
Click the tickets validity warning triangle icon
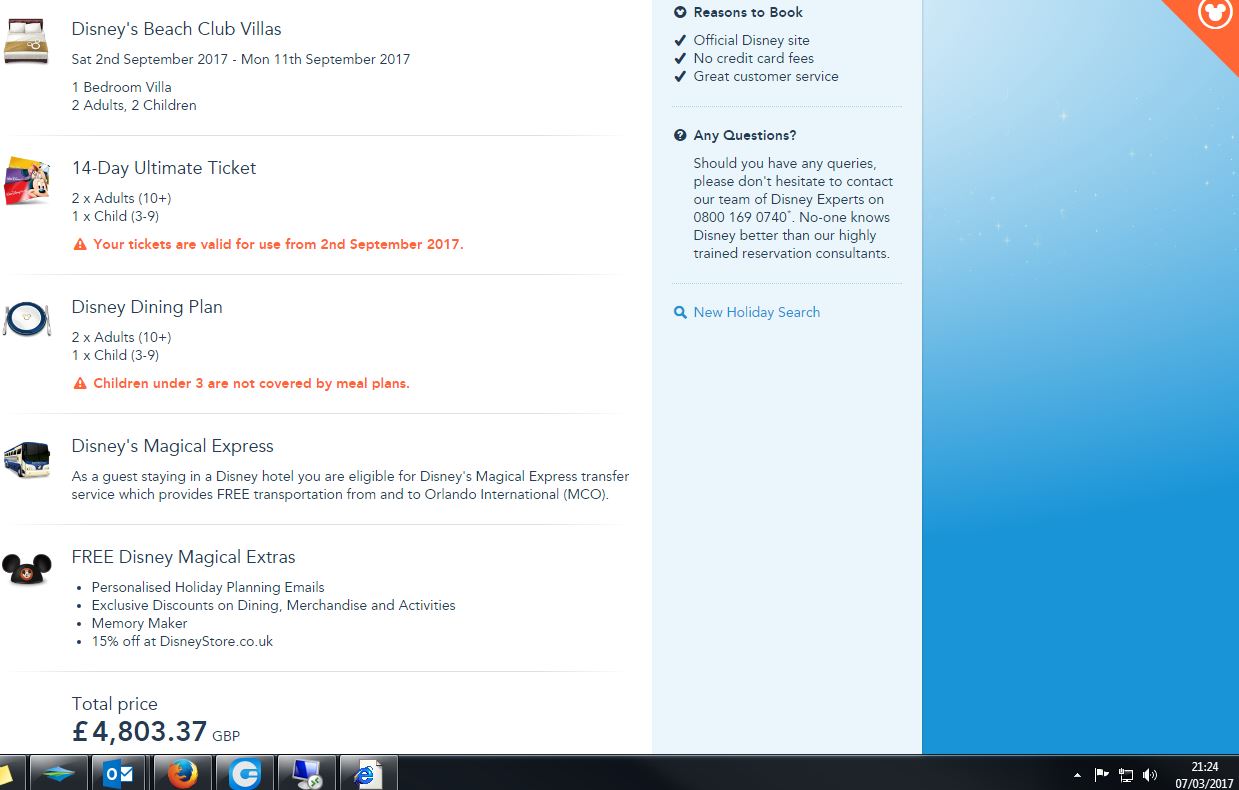[x=80, y=244]
